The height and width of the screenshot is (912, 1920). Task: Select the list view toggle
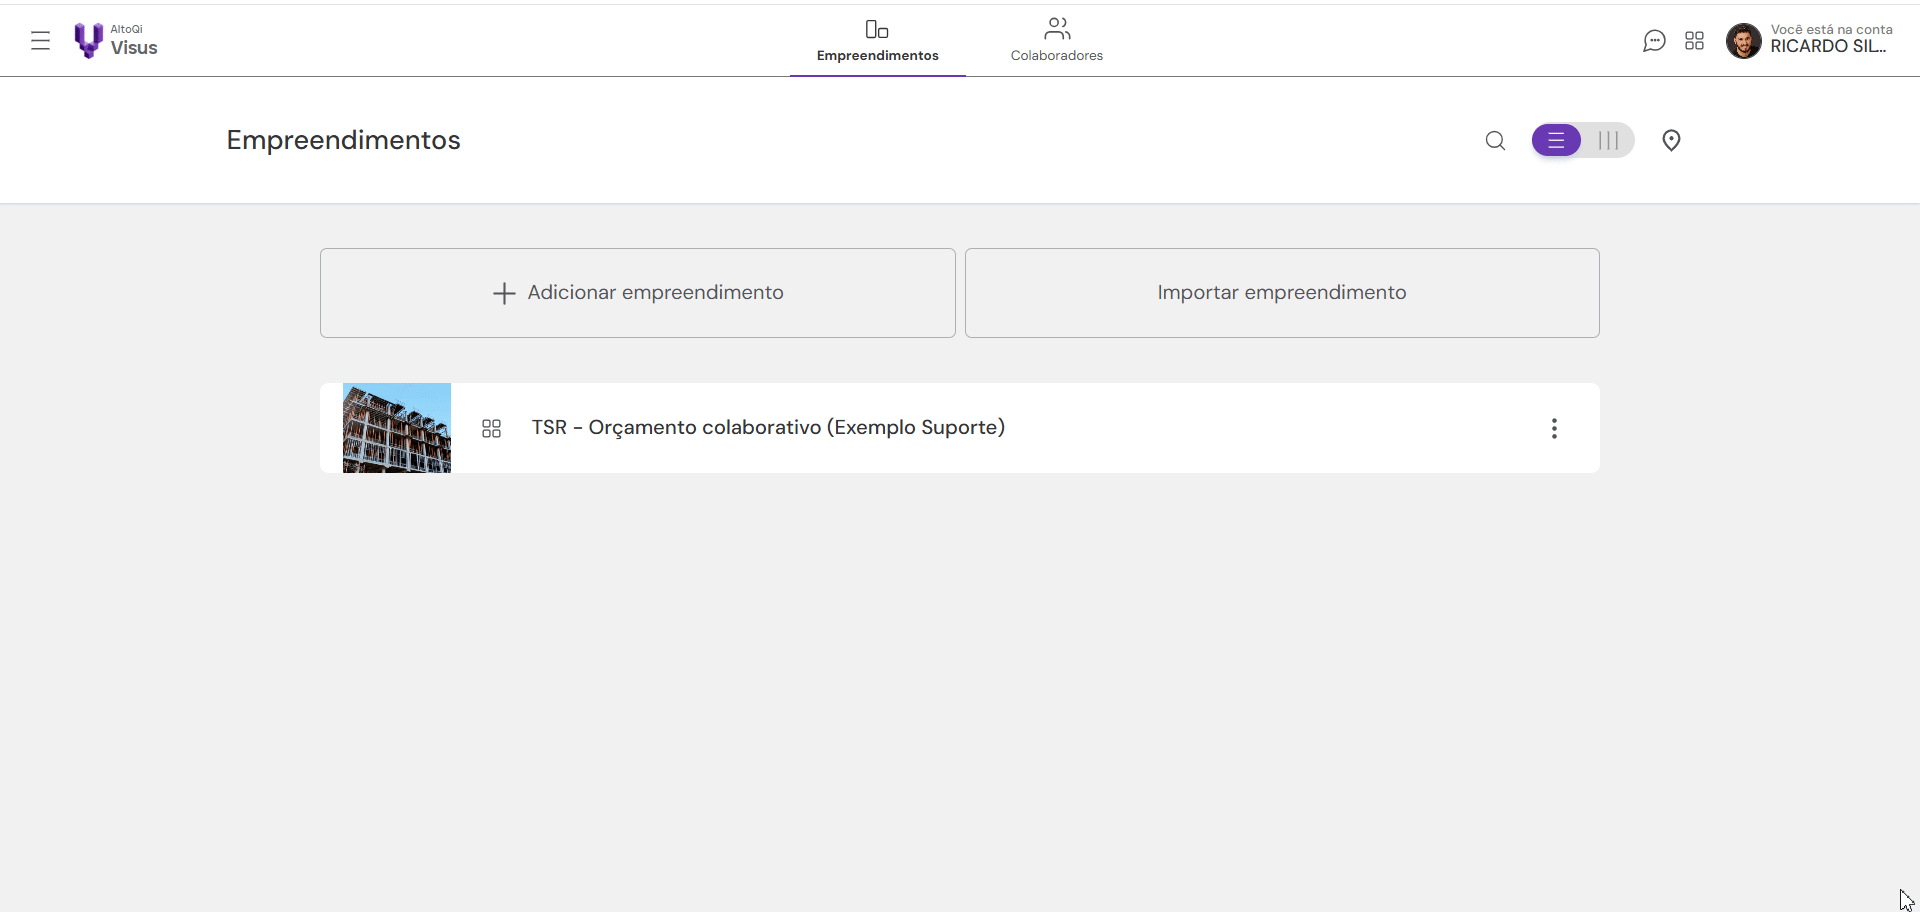(1556, 141)
